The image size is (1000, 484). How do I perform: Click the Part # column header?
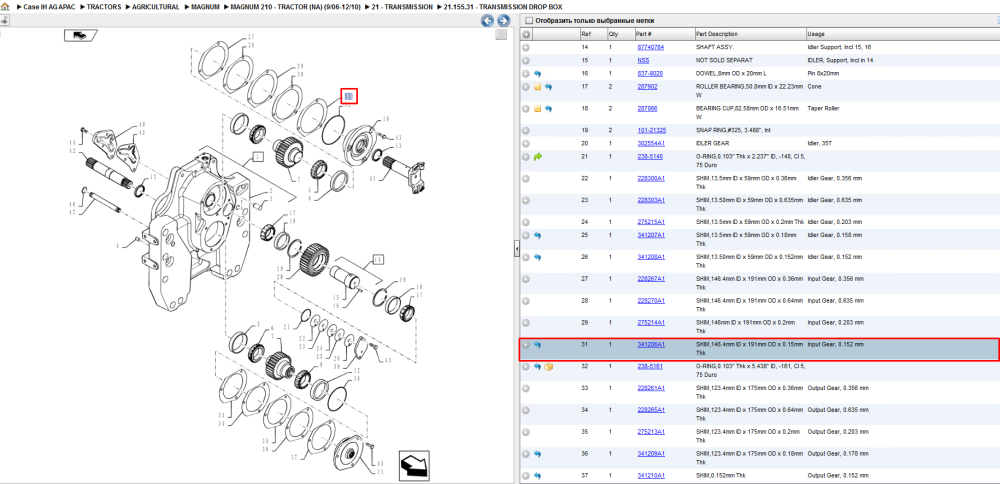[x=664, y=34]
